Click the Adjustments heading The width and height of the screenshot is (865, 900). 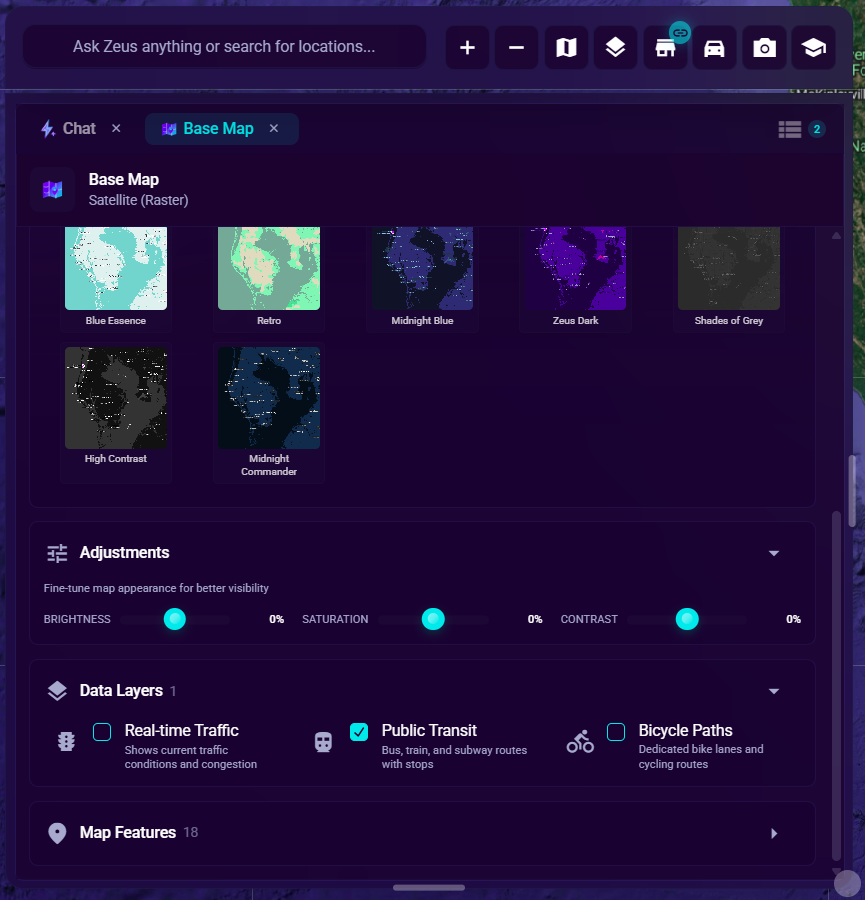coord(125,552)
